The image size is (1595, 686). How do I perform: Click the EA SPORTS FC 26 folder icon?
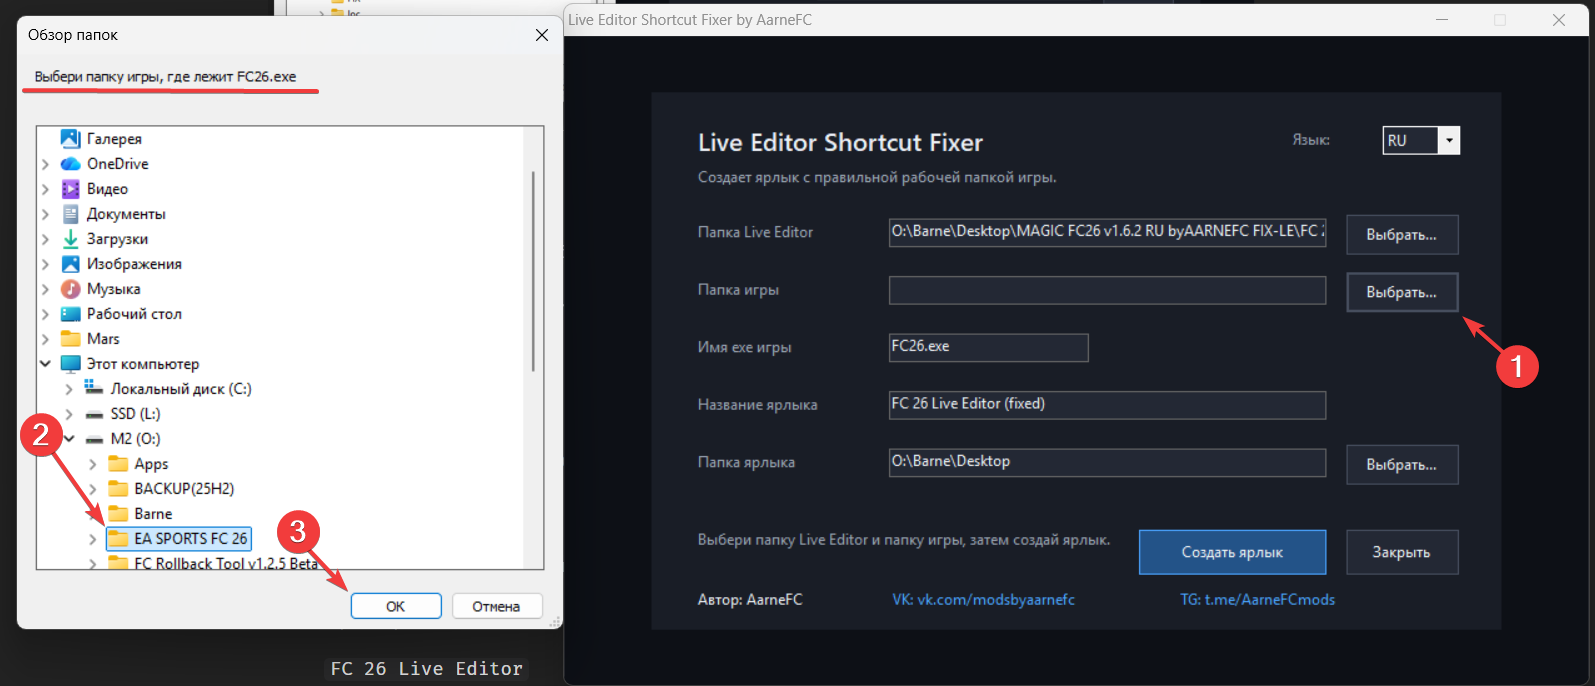coord(118,538)
